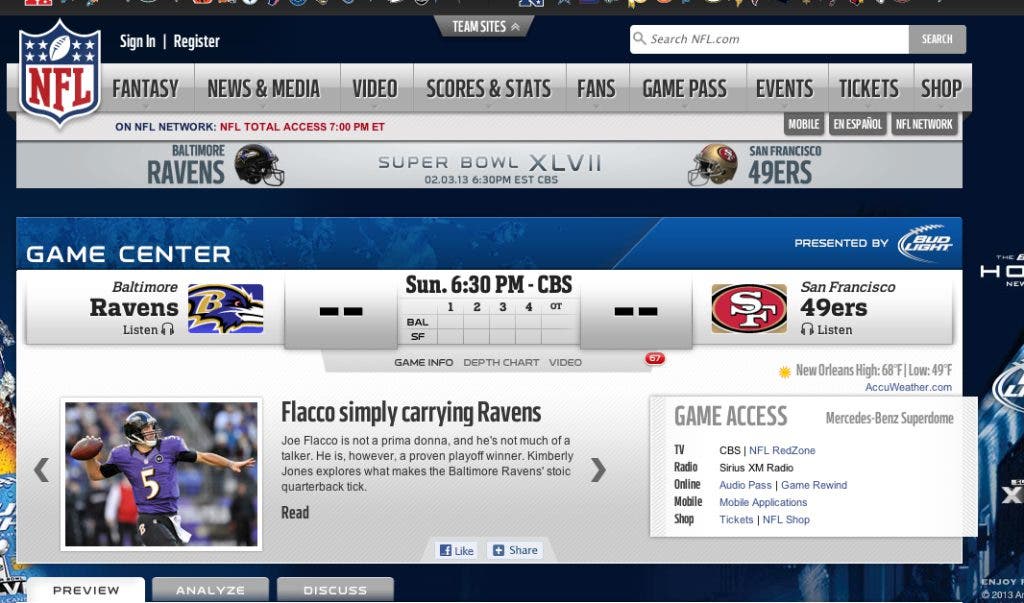
Task: Click the 'Sirius XM Radio' text
Action: coord(756,468)
